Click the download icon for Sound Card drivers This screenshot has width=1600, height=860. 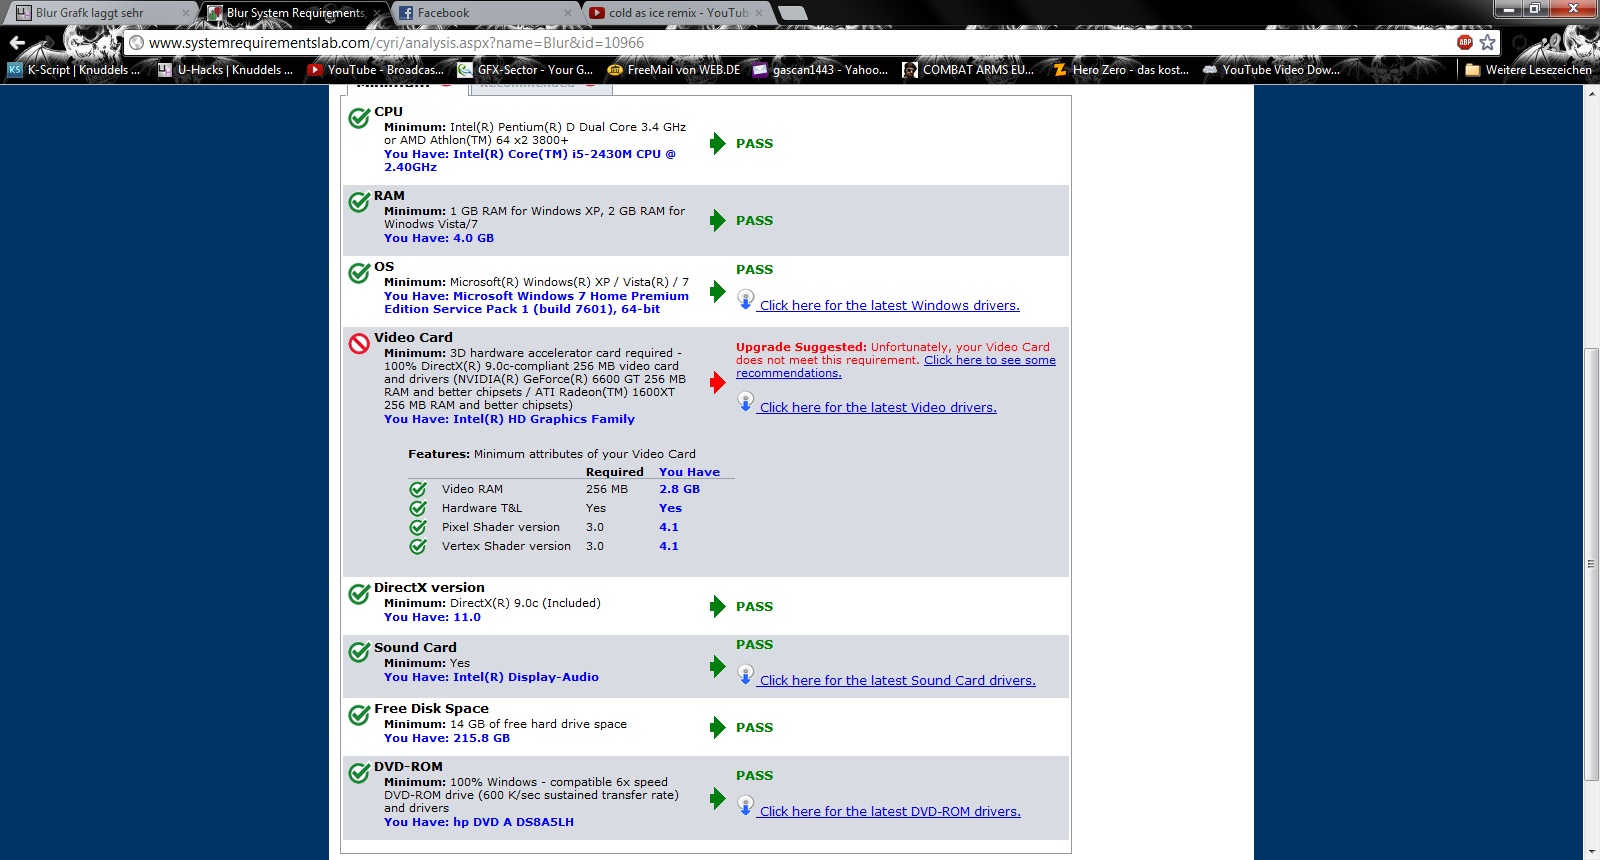pyautogui.click(x=745, y=674)
